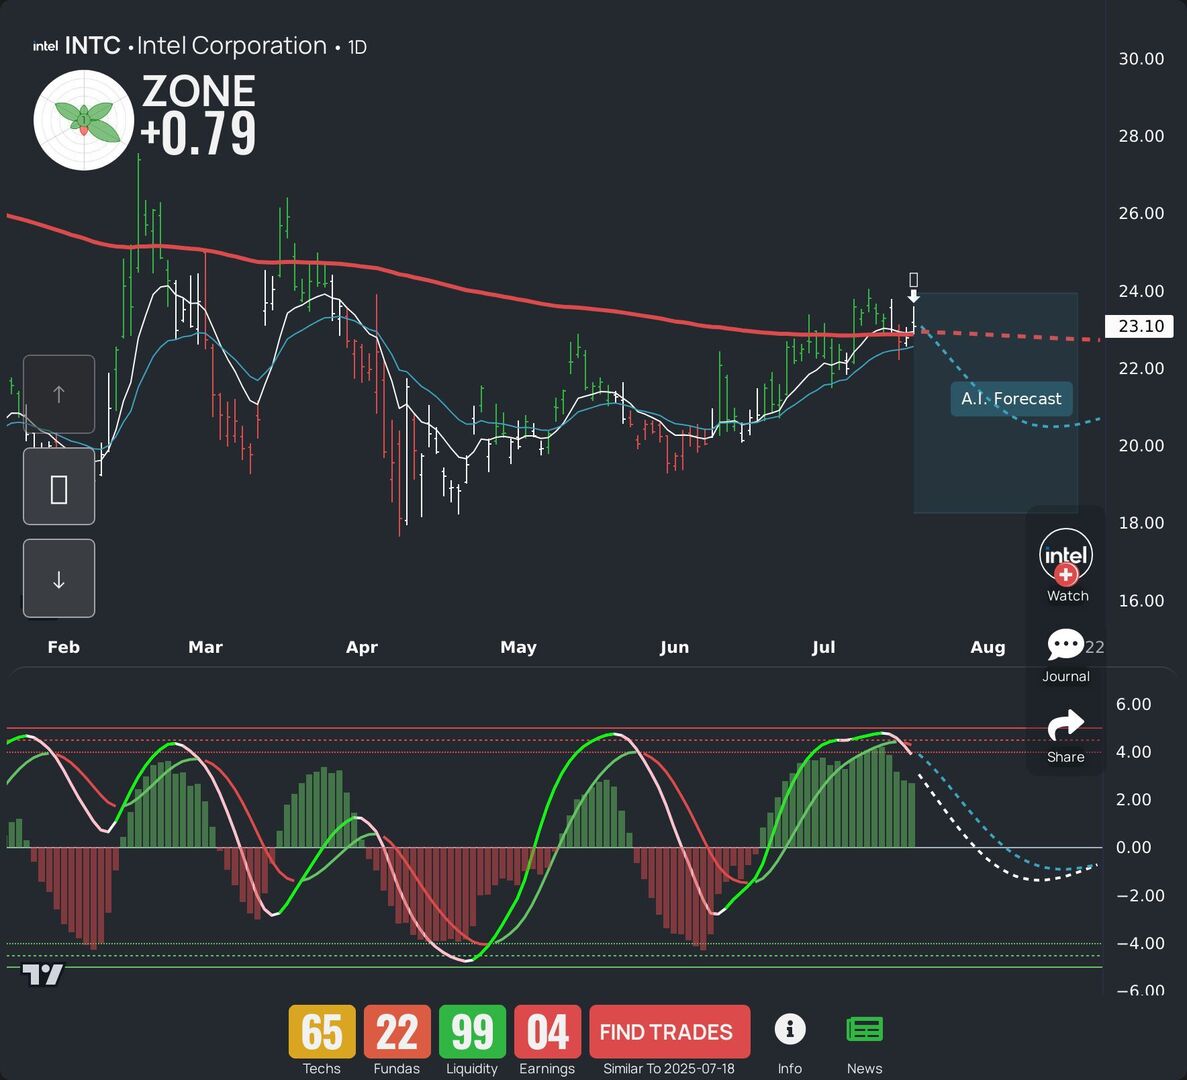Click the 16.00 price axis label

click(1141, 601)
